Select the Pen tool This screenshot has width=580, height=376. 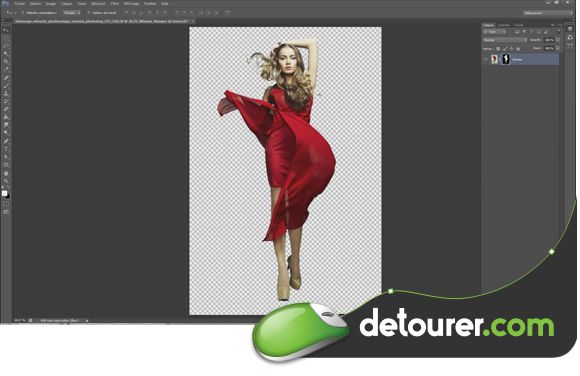(x=6, y=141)
